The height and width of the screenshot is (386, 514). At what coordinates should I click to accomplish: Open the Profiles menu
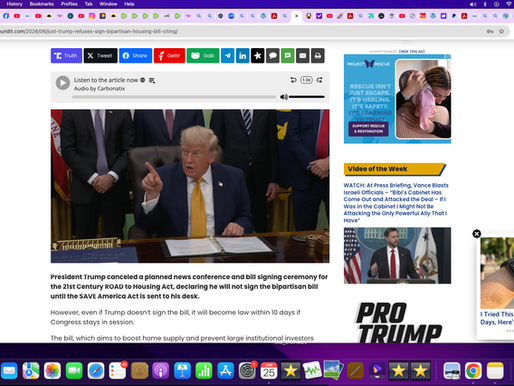point(69,4)
